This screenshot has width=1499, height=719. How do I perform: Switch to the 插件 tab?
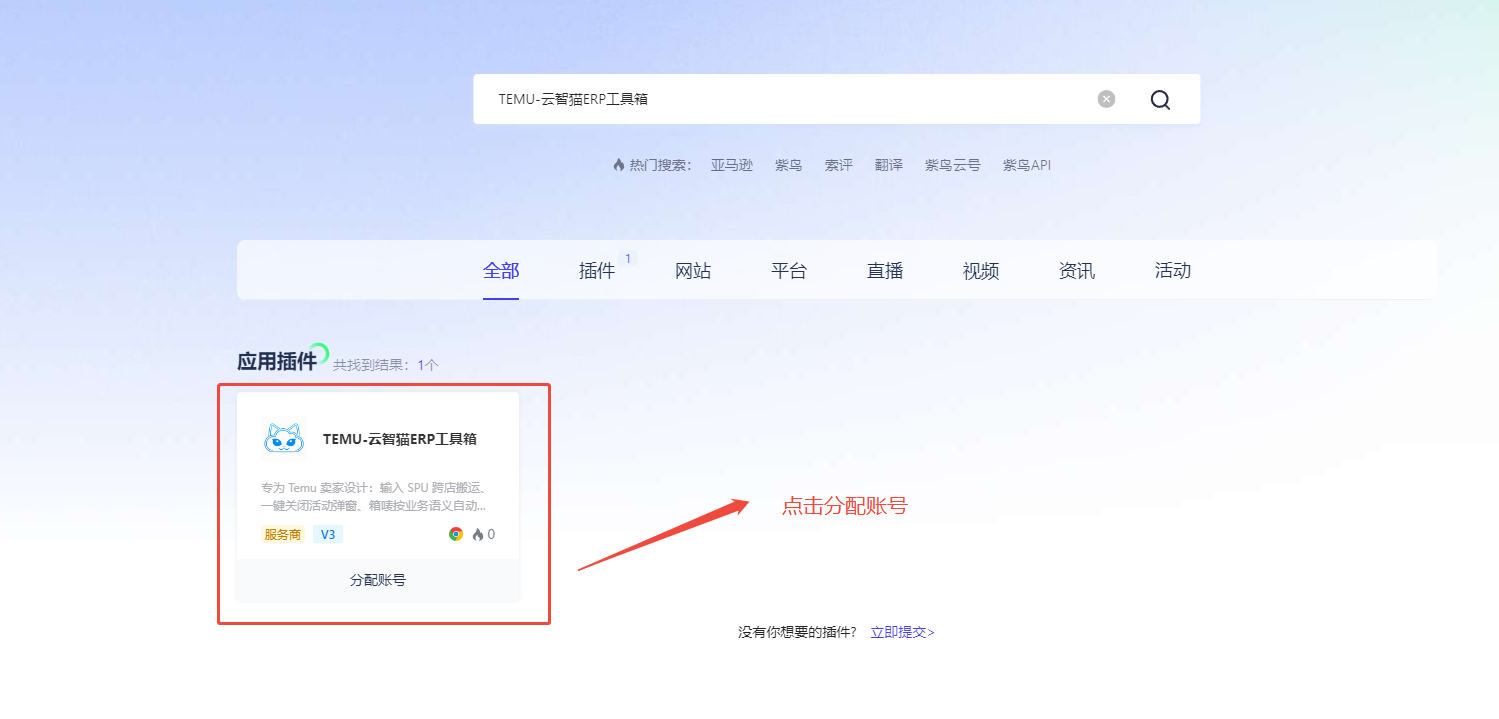tap(597, 271)
